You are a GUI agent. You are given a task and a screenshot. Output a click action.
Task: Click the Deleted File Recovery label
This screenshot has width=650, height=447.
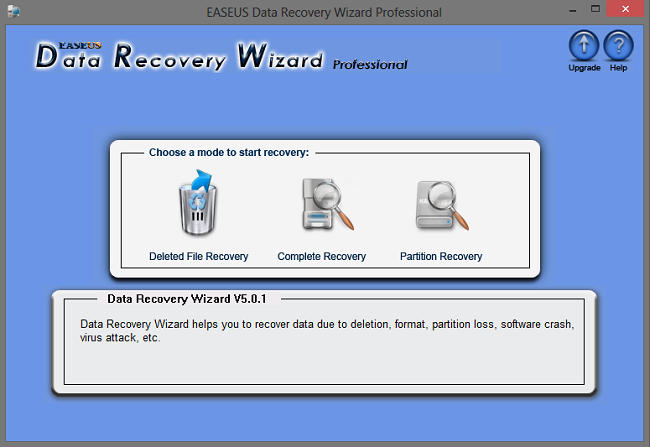[x=199, y=256]
